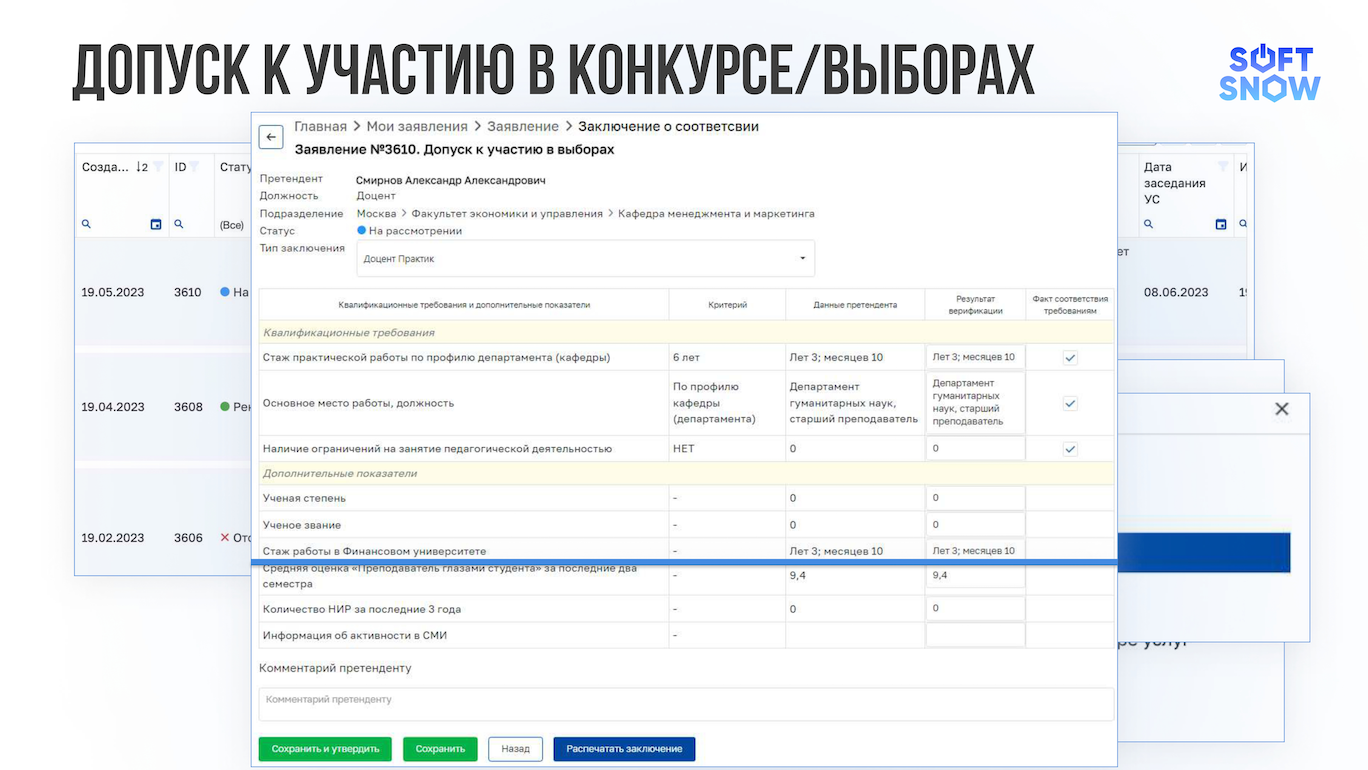Click the 08.06.2023 meeting date cell
The height and width of the screenshot is (770, 1368).
[x=1176, y=293]
